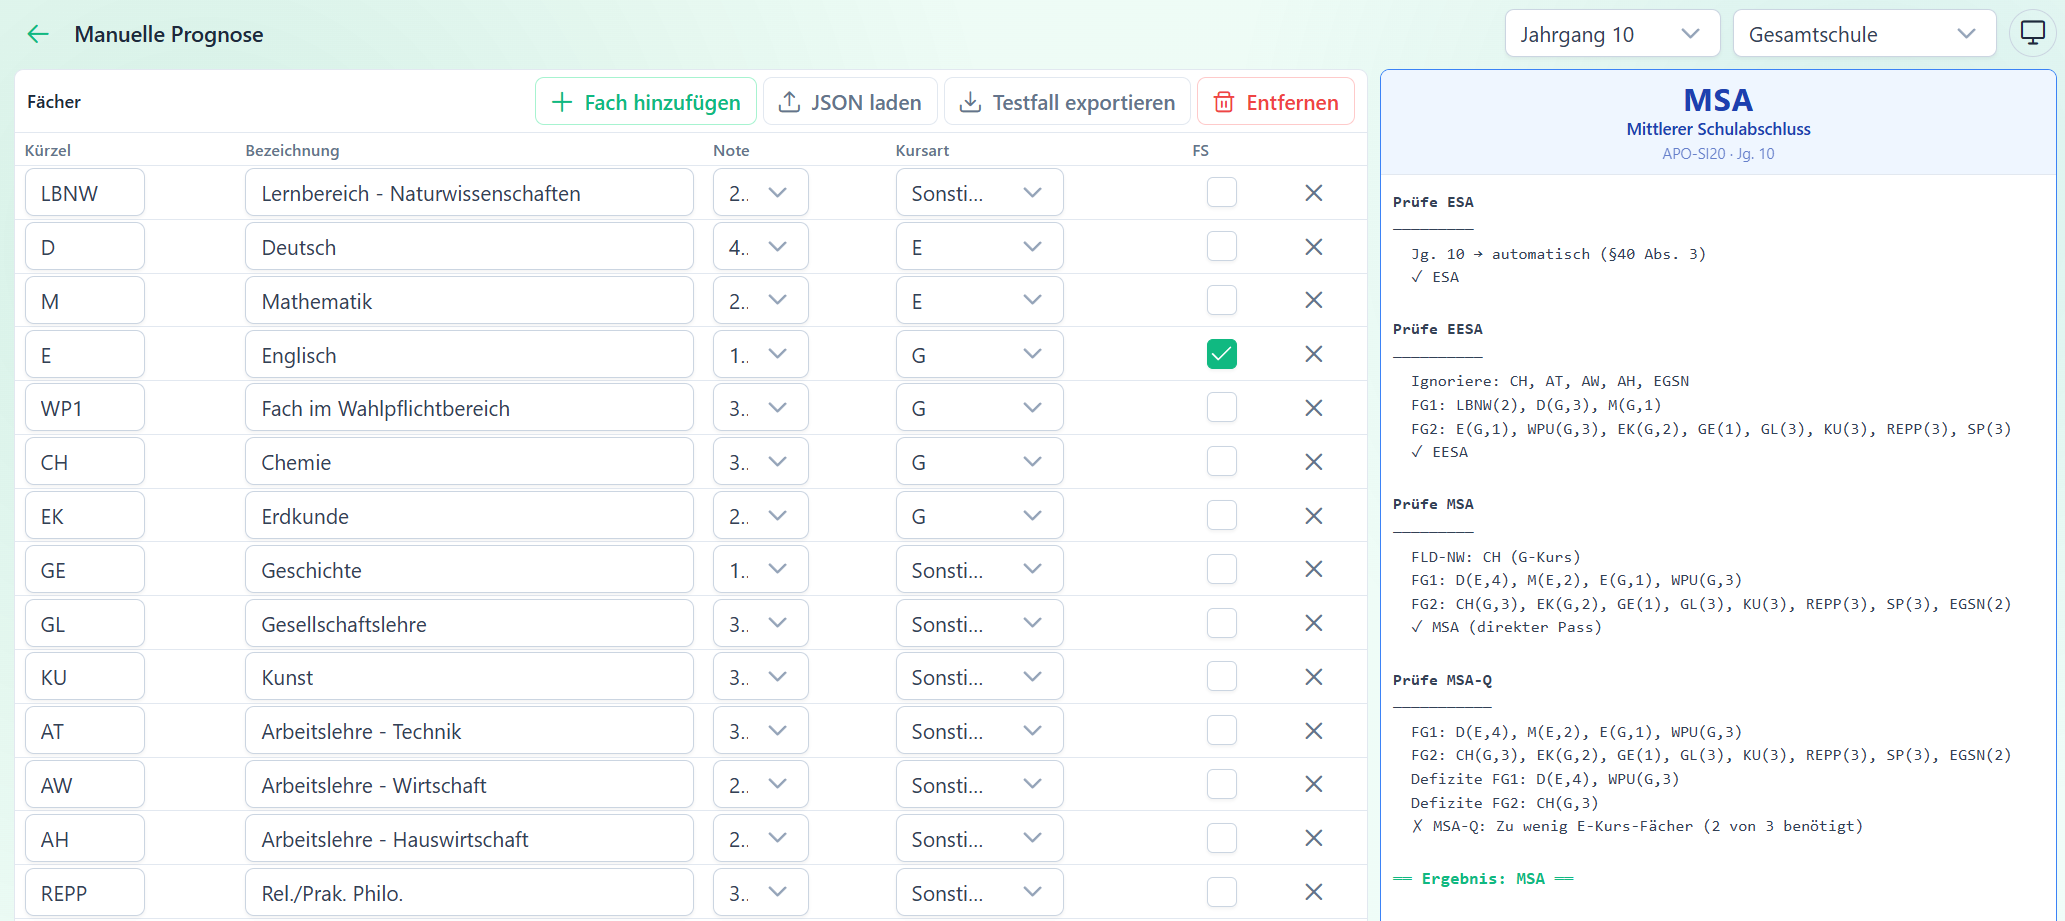Click the Prüfe EESA heading
The width and height of the screenshot is (2065, 921).
point(1438,329)
